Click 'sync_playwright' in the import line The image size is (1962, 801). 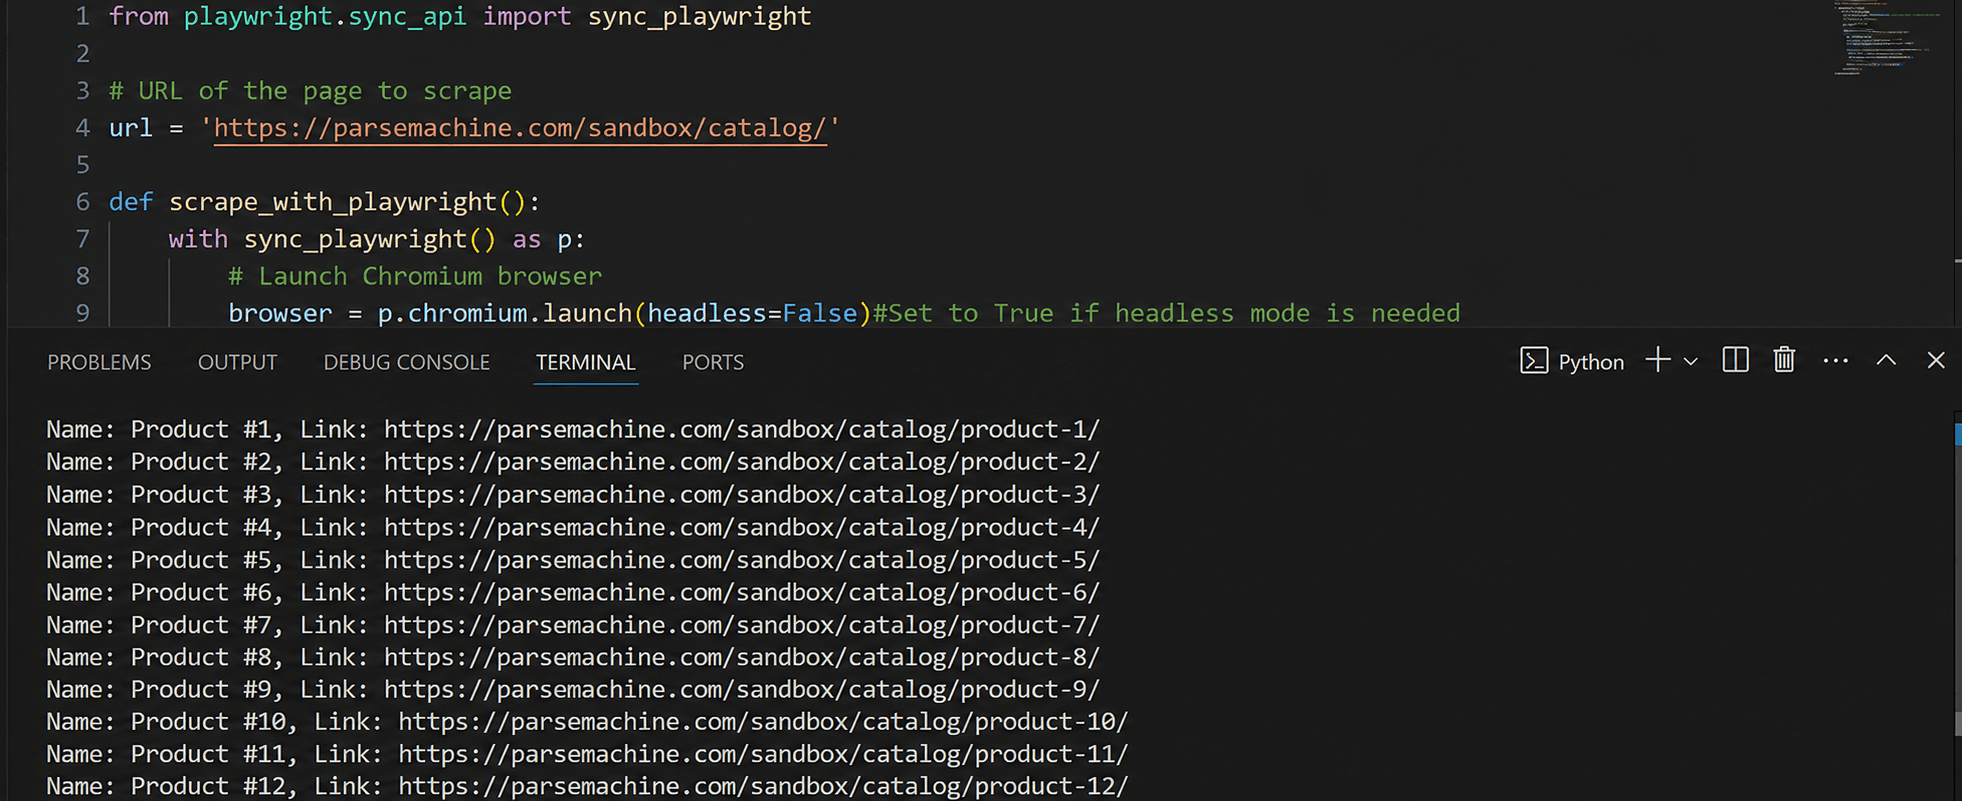click(699, 17)
